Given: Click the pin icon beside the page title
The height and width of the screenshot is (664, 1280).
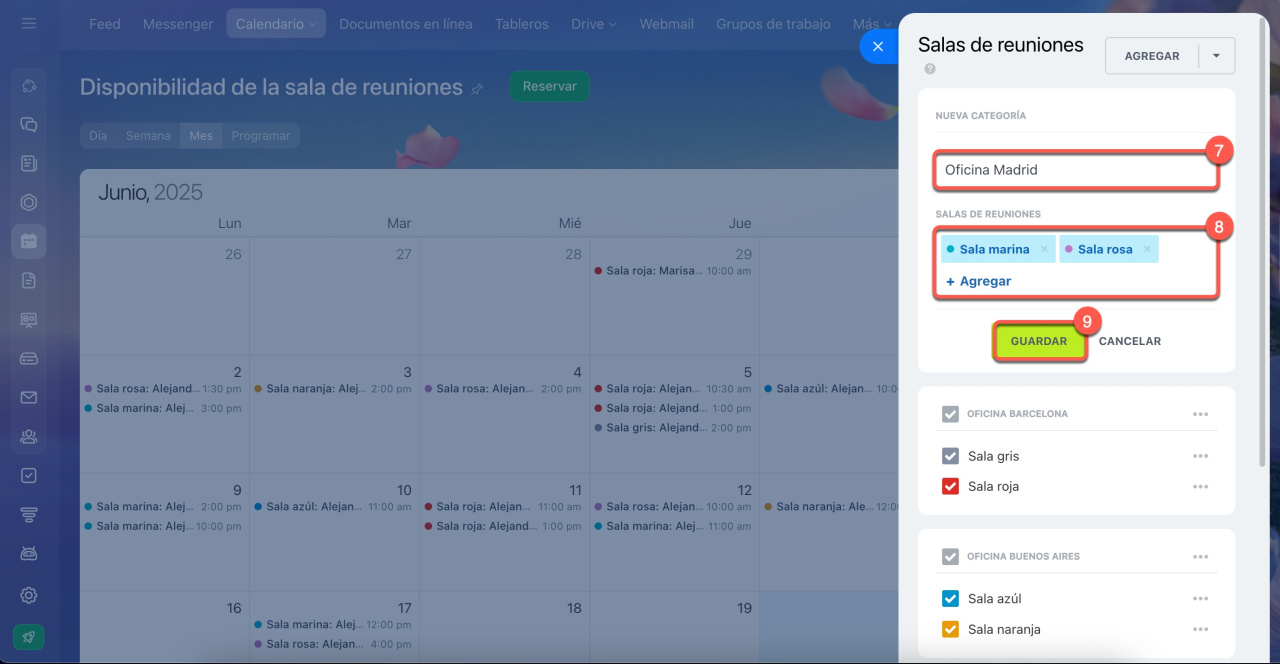Looking at the screenshot, I should 477,89.
